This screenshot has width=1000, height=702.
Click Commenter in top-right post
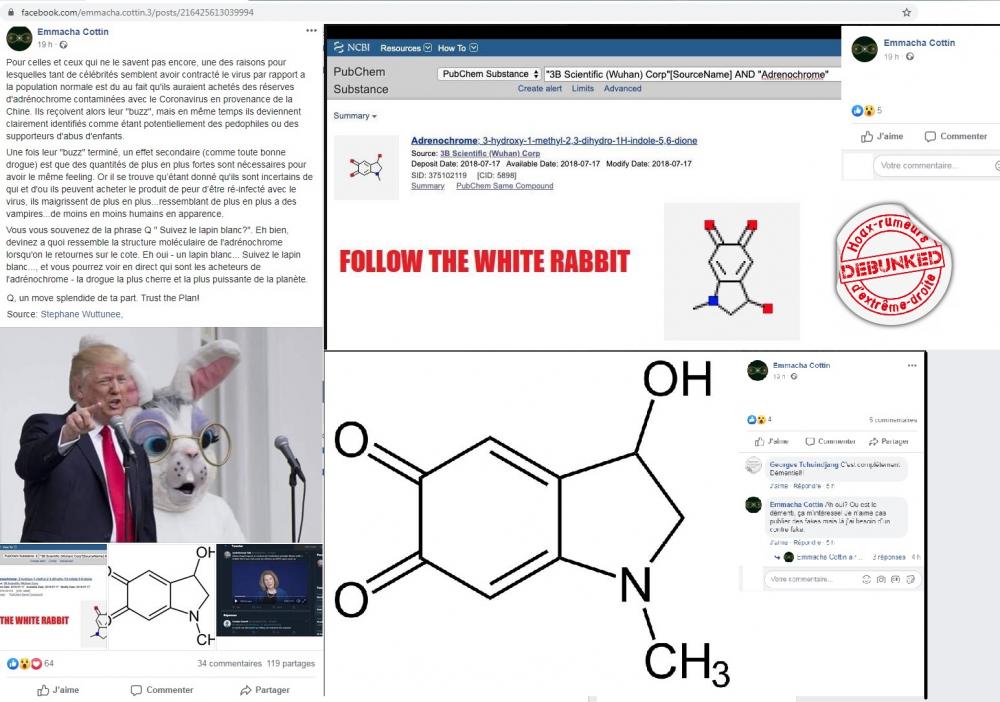tap(955, 136)
